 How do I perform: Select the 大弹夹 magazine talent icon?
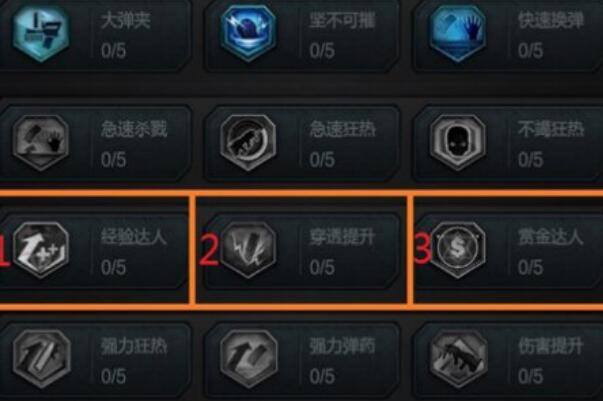(41, 32)
